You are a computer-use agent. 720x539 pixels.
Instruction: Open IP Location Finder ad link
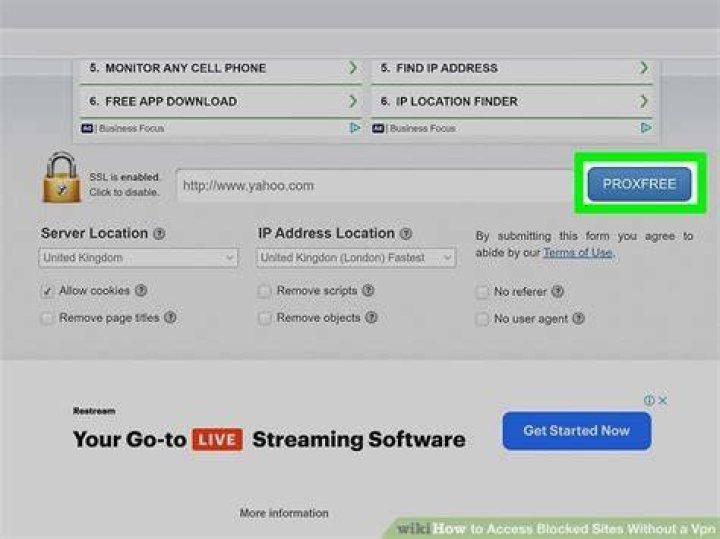pos(512,101)
